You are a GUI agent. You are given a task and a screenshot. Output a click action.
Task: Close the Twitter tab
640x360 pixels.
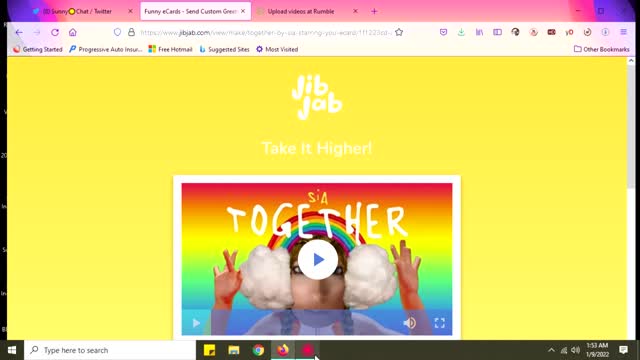point(130,11)
